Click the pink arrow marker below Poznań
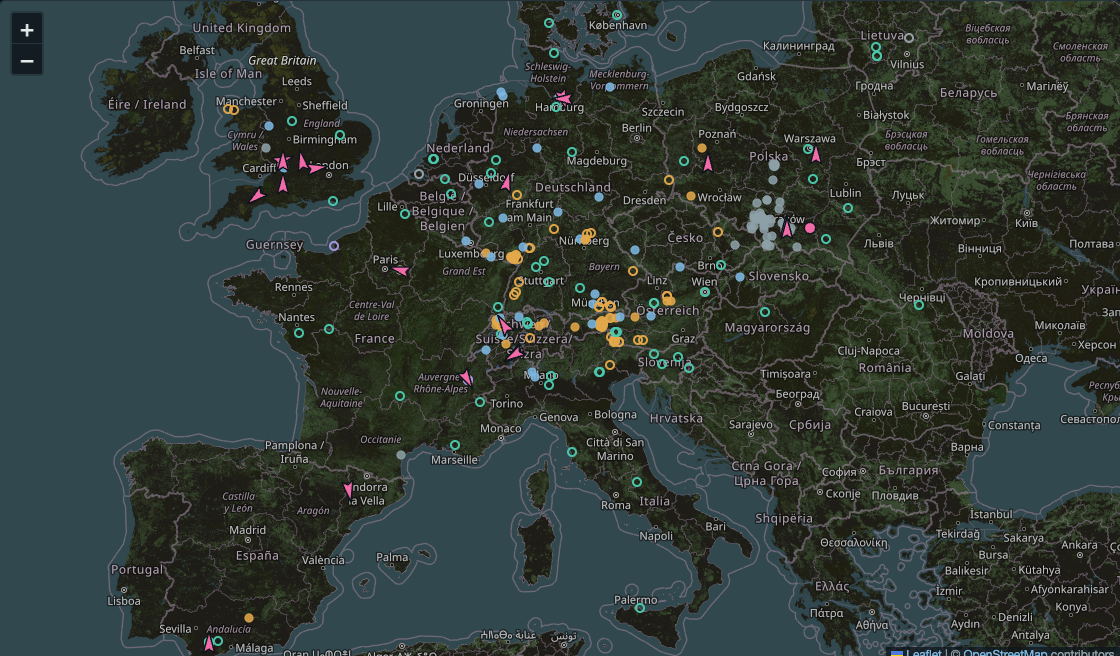The width and height of the screenshot is (1120, 656). click(x=708, y=164)
